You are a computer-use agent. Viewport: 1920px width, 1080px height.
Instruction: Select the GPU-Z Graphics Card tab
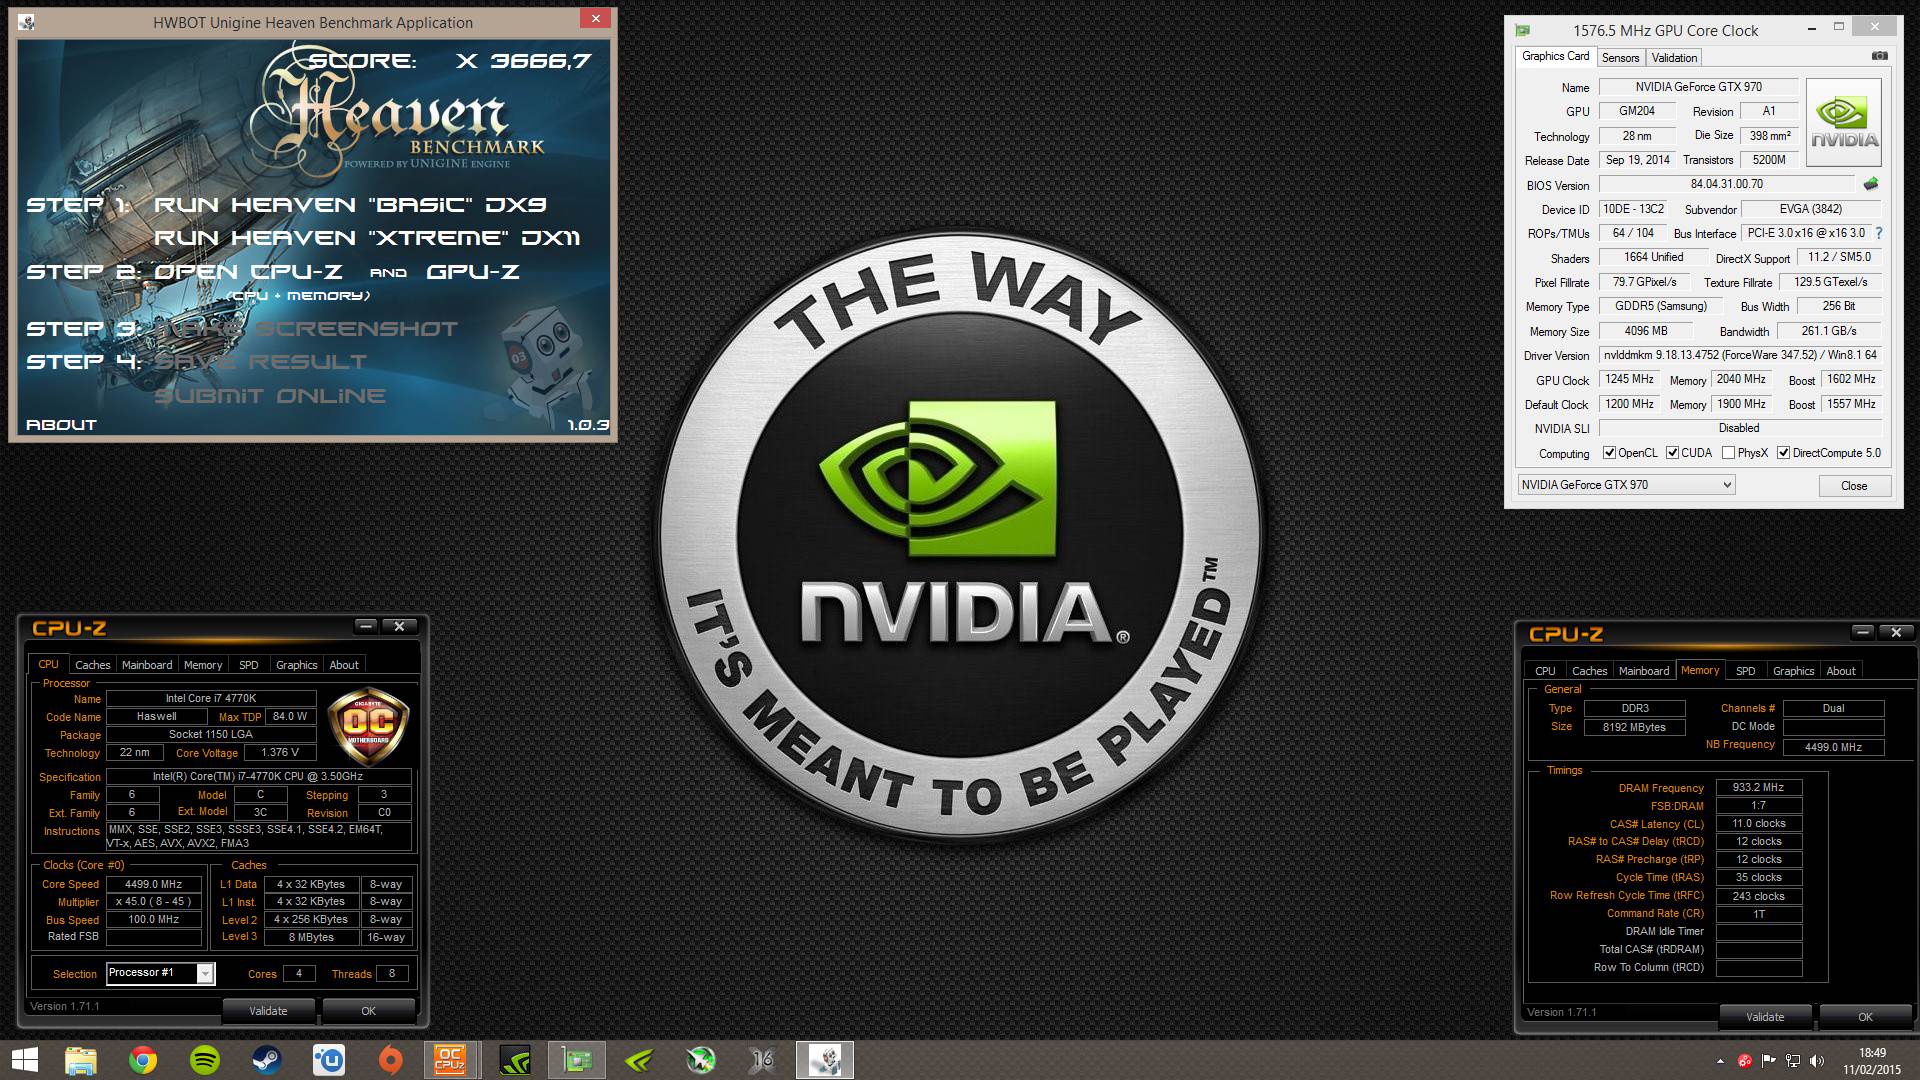(x=1555, y=56)
